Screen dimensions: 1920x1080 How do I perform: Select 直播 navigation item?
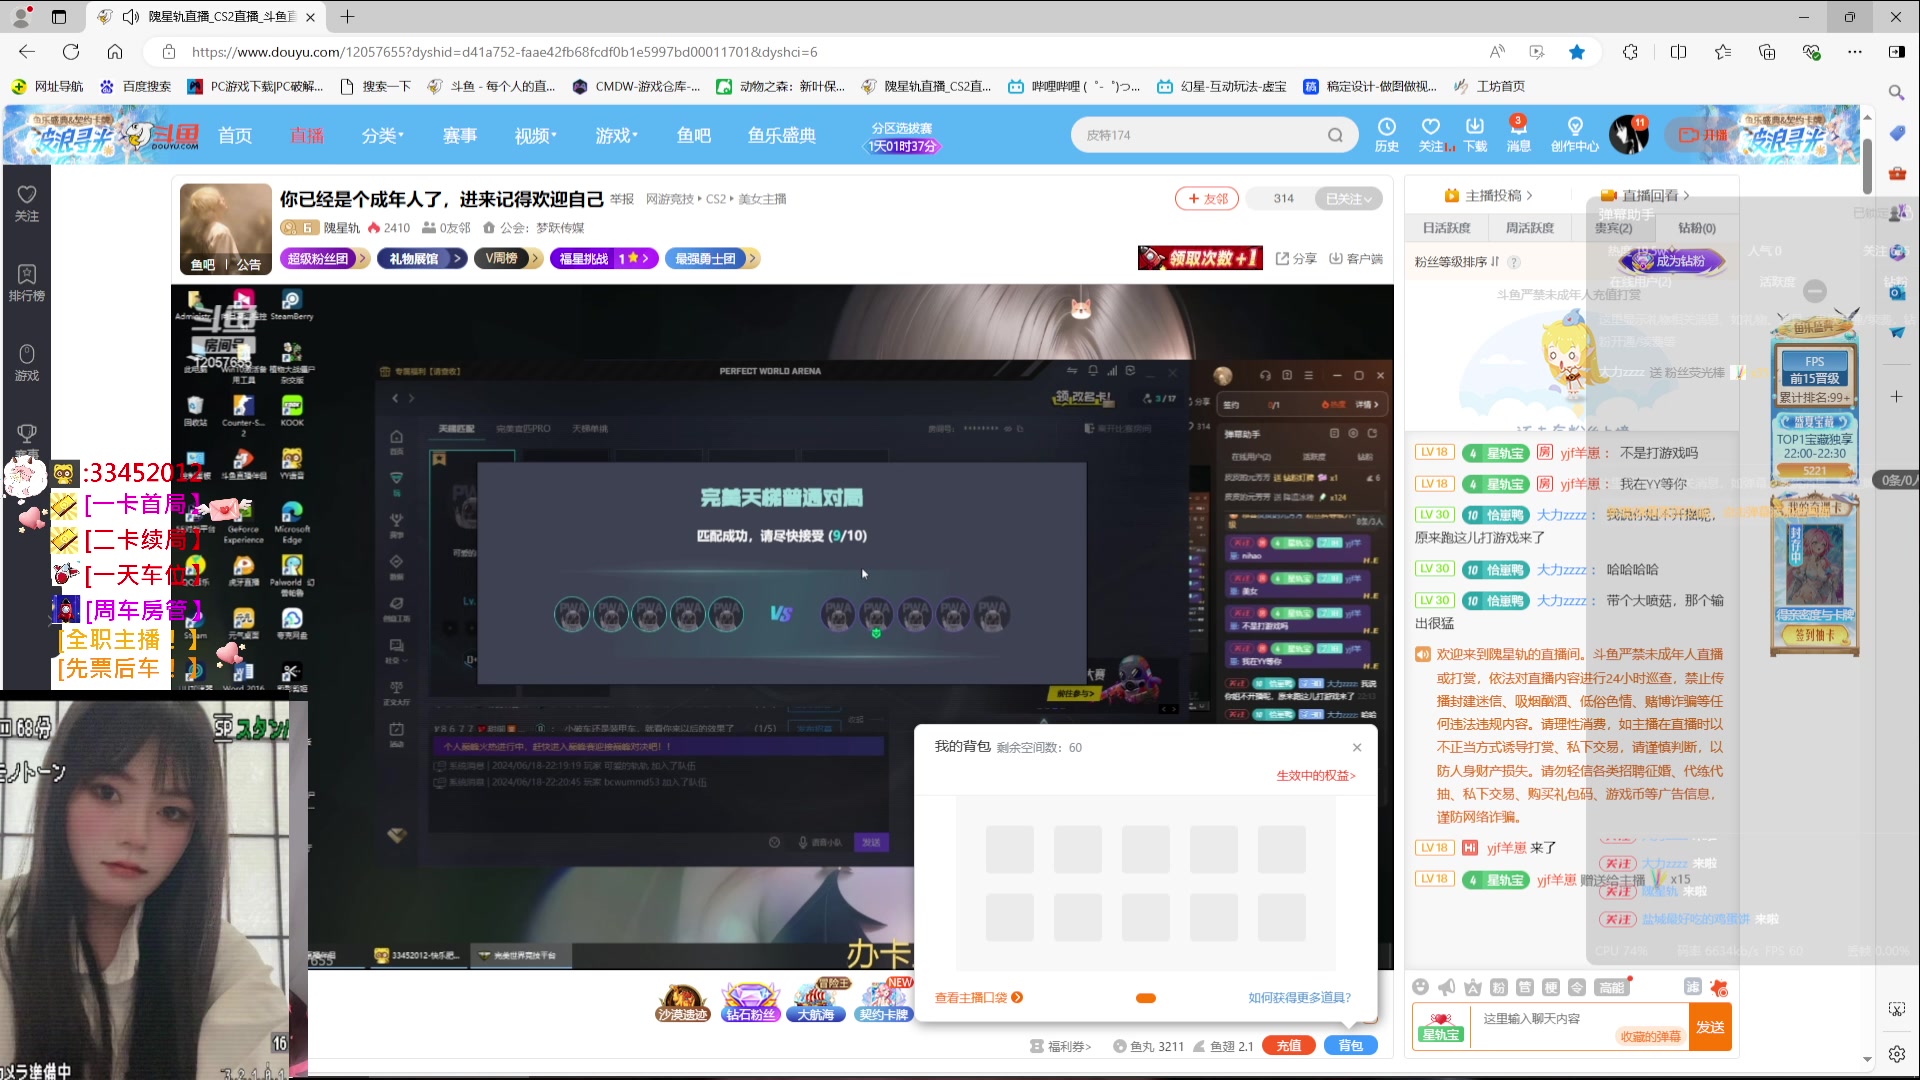pyautogui.click(x=307, y=136)
